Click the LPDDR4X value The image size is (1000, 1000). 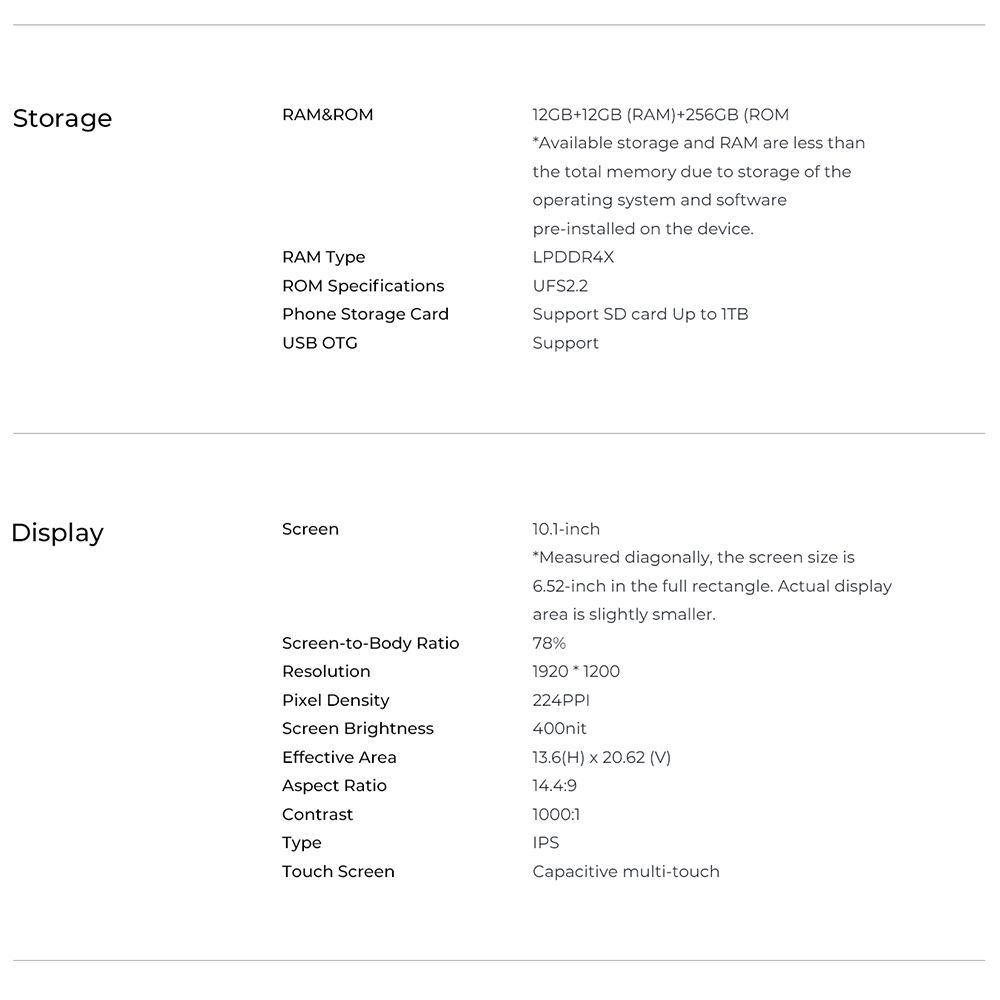573,257
